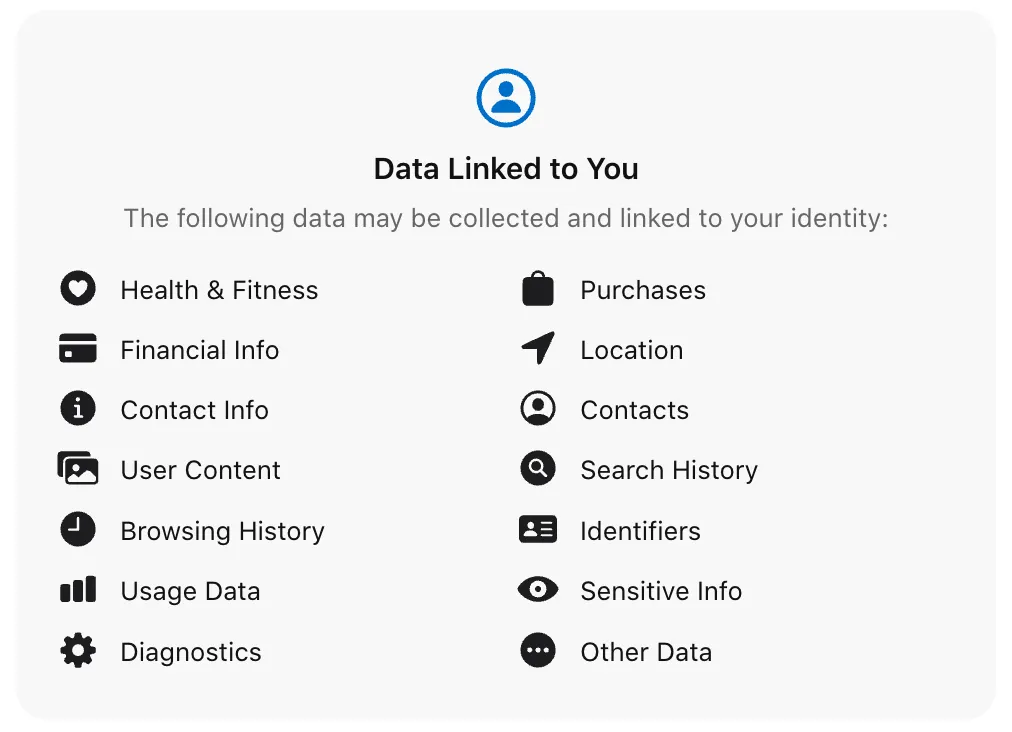Click the Location arrow icon
Image resolution: width=1012 pixels, height=732 pixels.
(538, 349)
